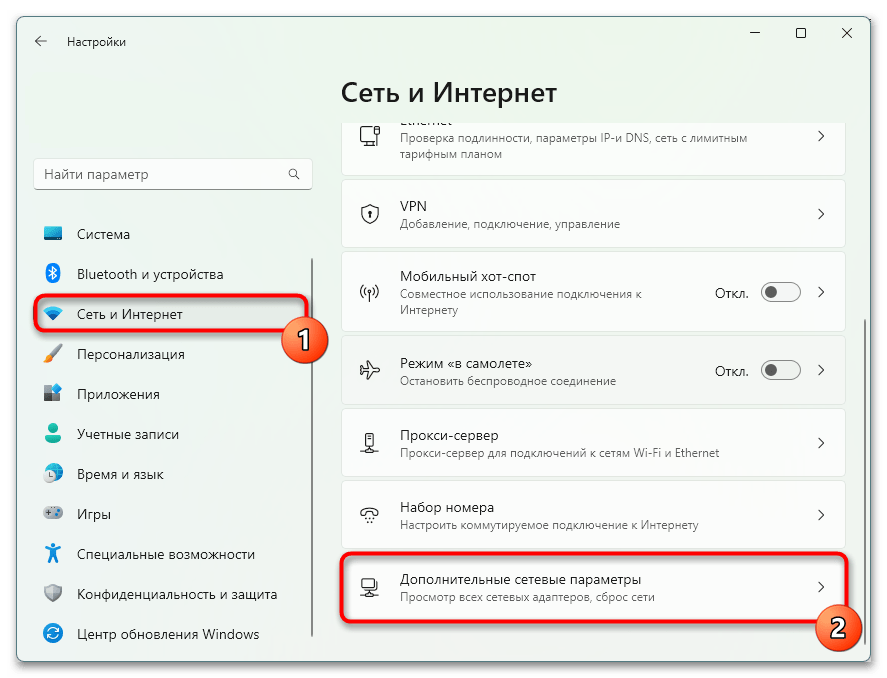Click the mobile hotspot antenna icon
Screen dimensions: 887x678
pyautogui.click(x=370, y=292)
